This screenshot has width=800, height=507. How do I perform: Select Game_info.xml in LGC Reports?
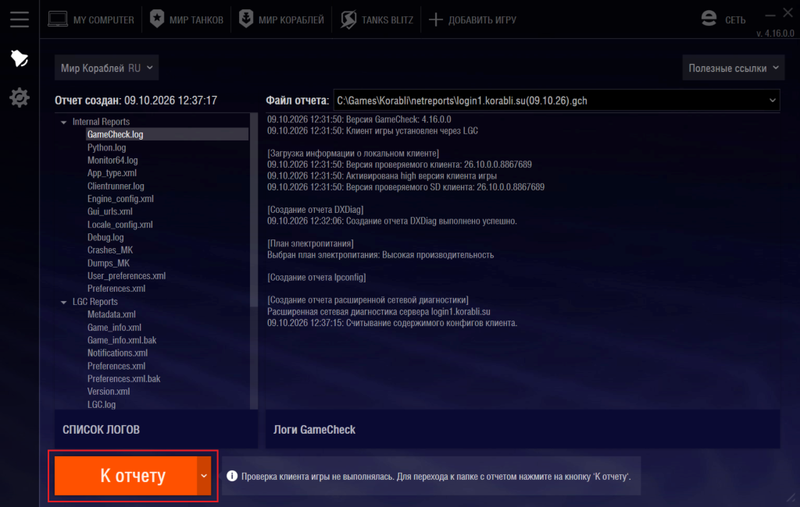[114, 327]
